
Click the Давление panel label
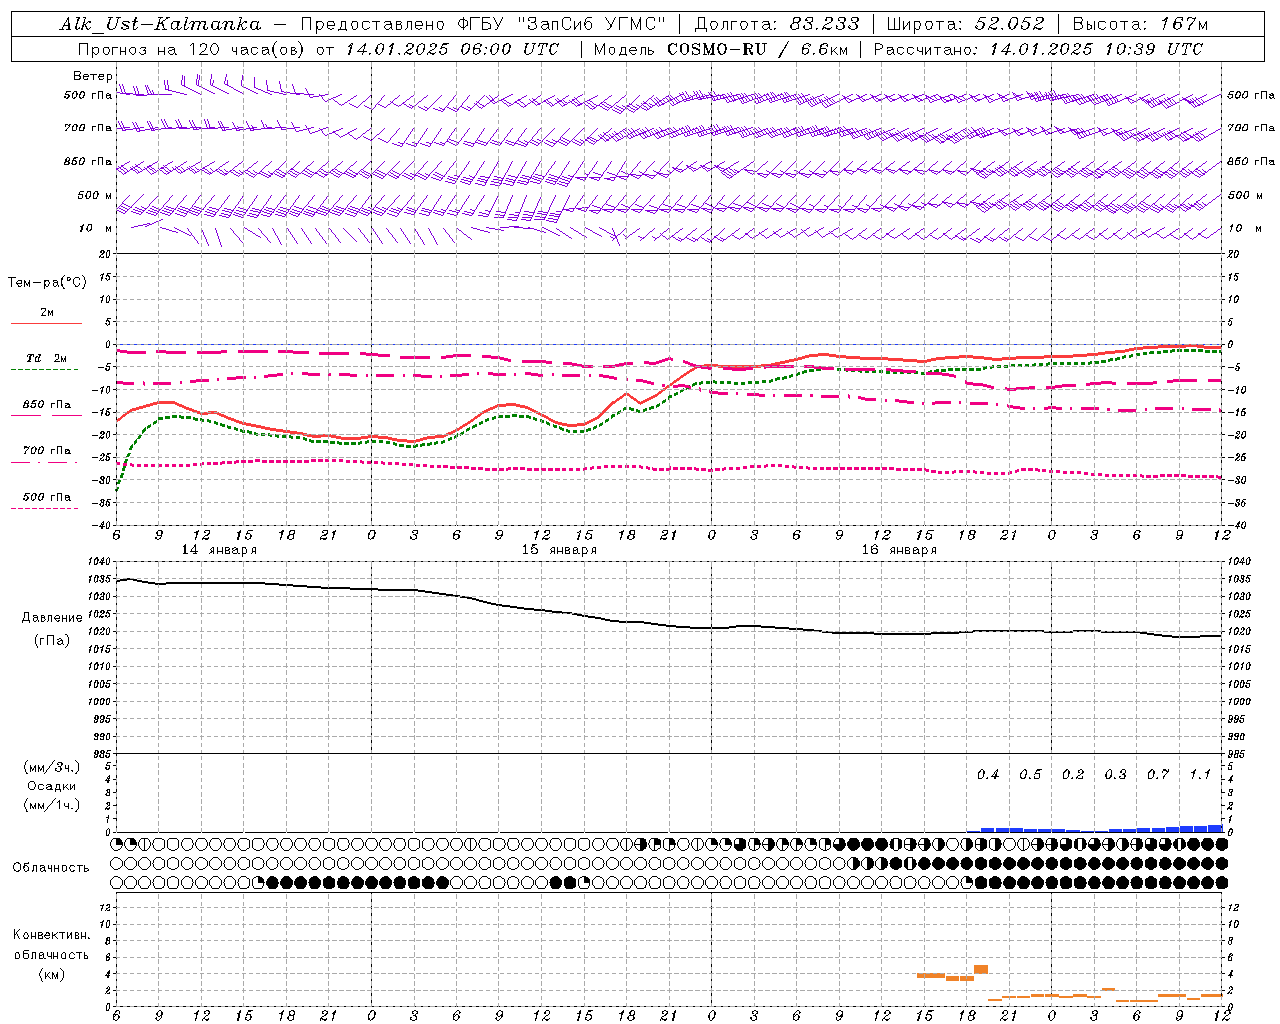52,618
